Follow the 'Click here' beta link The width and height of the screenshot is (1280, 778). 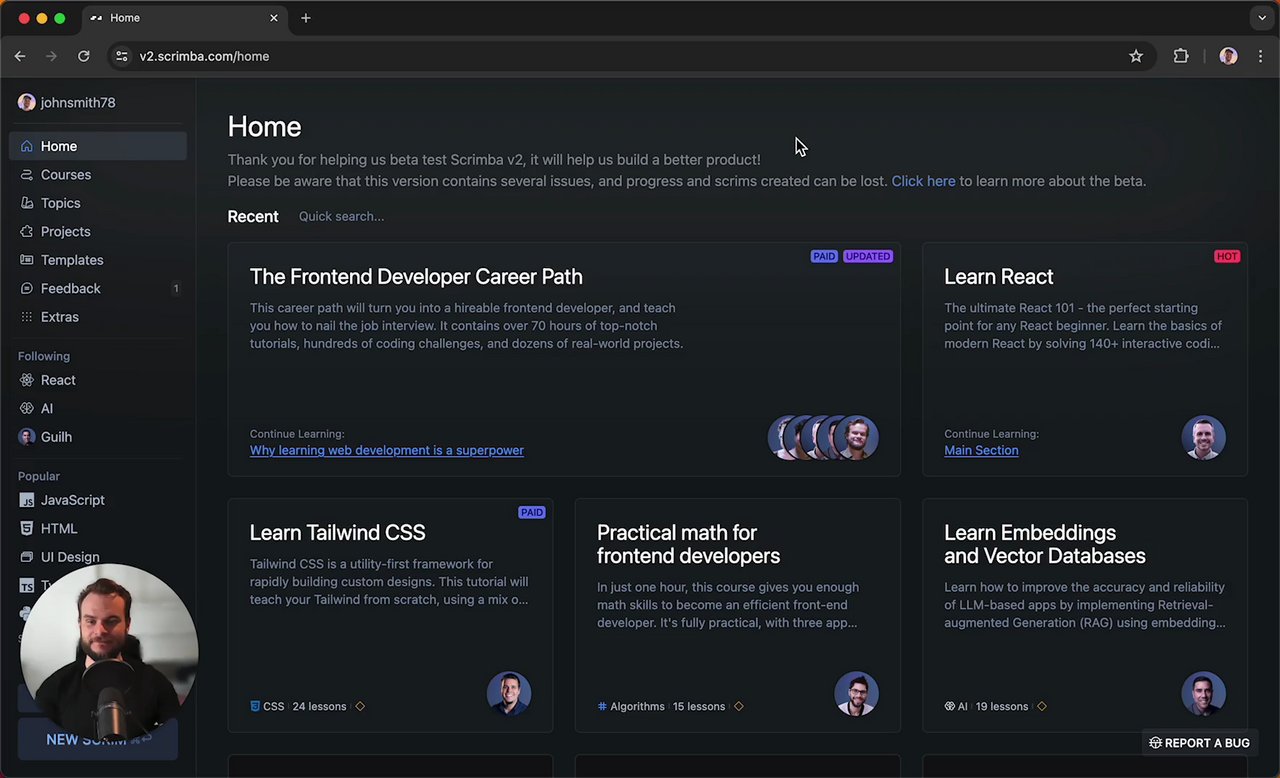(x=923, y=181)
